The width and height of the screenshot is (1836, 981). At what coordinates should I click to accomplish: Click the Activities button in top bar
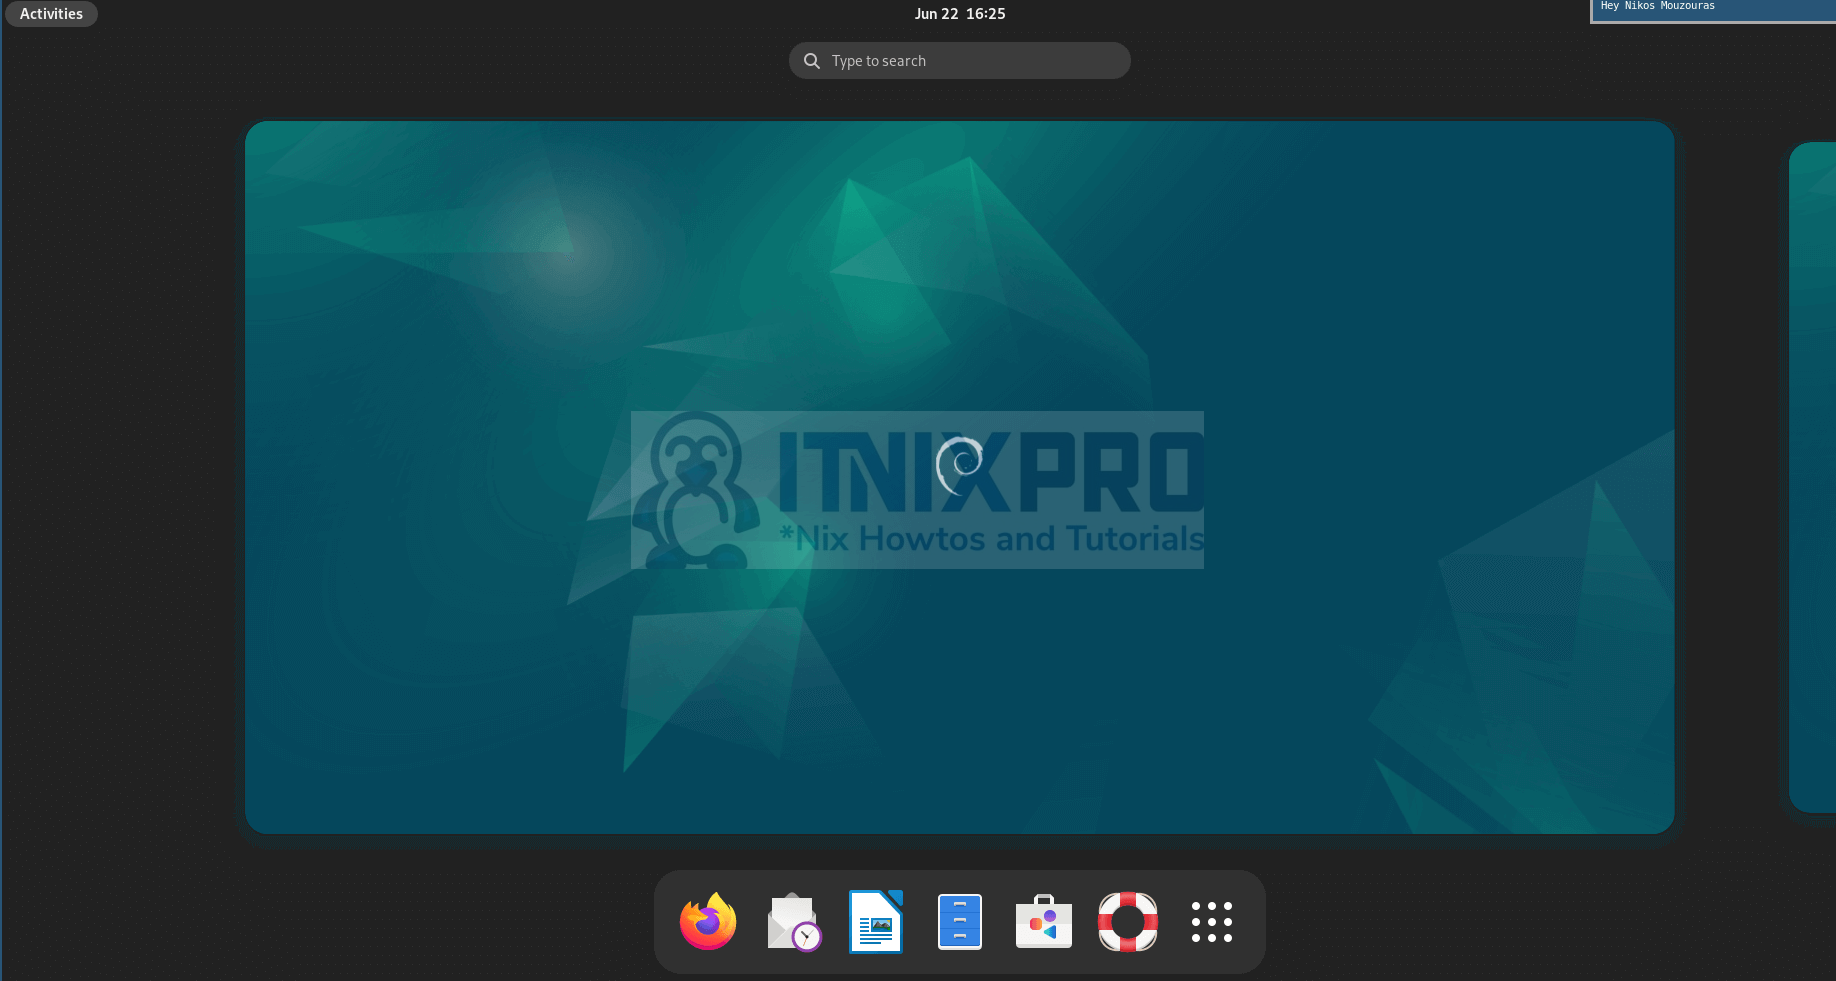point(51,14)
